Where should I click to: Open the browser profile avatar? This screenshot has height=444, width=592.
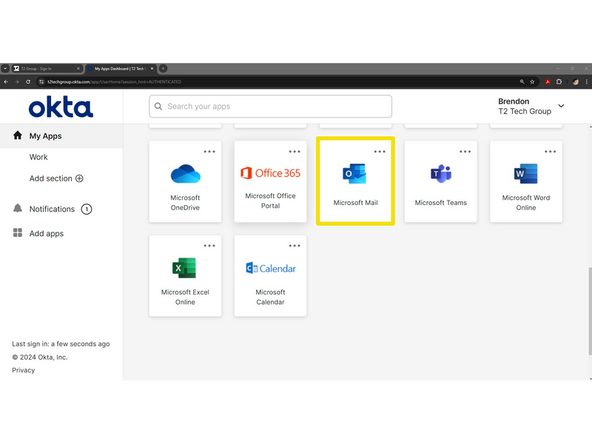tap(575, 82)
